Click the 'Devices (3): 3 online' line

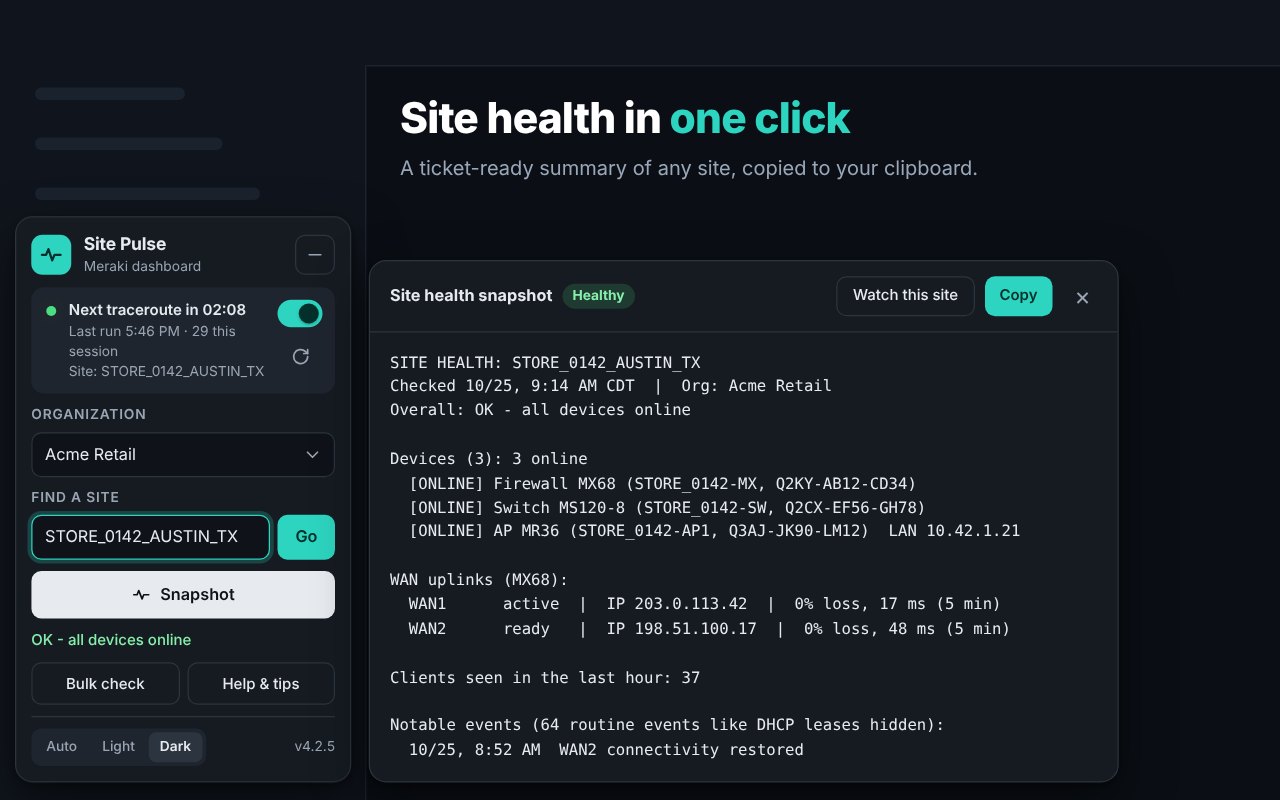489,459
